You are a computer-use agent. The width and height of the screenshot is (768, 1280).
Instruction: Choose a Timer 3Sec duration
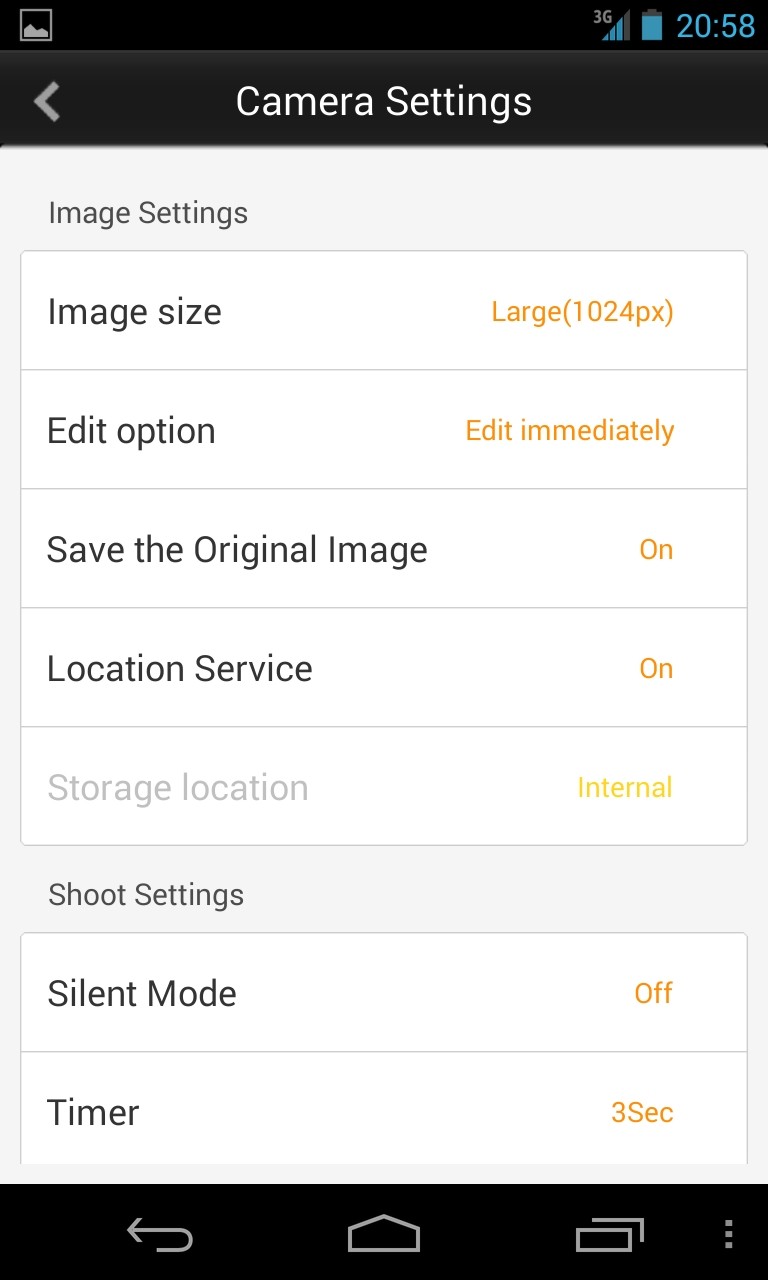(x=642, y=1112)
